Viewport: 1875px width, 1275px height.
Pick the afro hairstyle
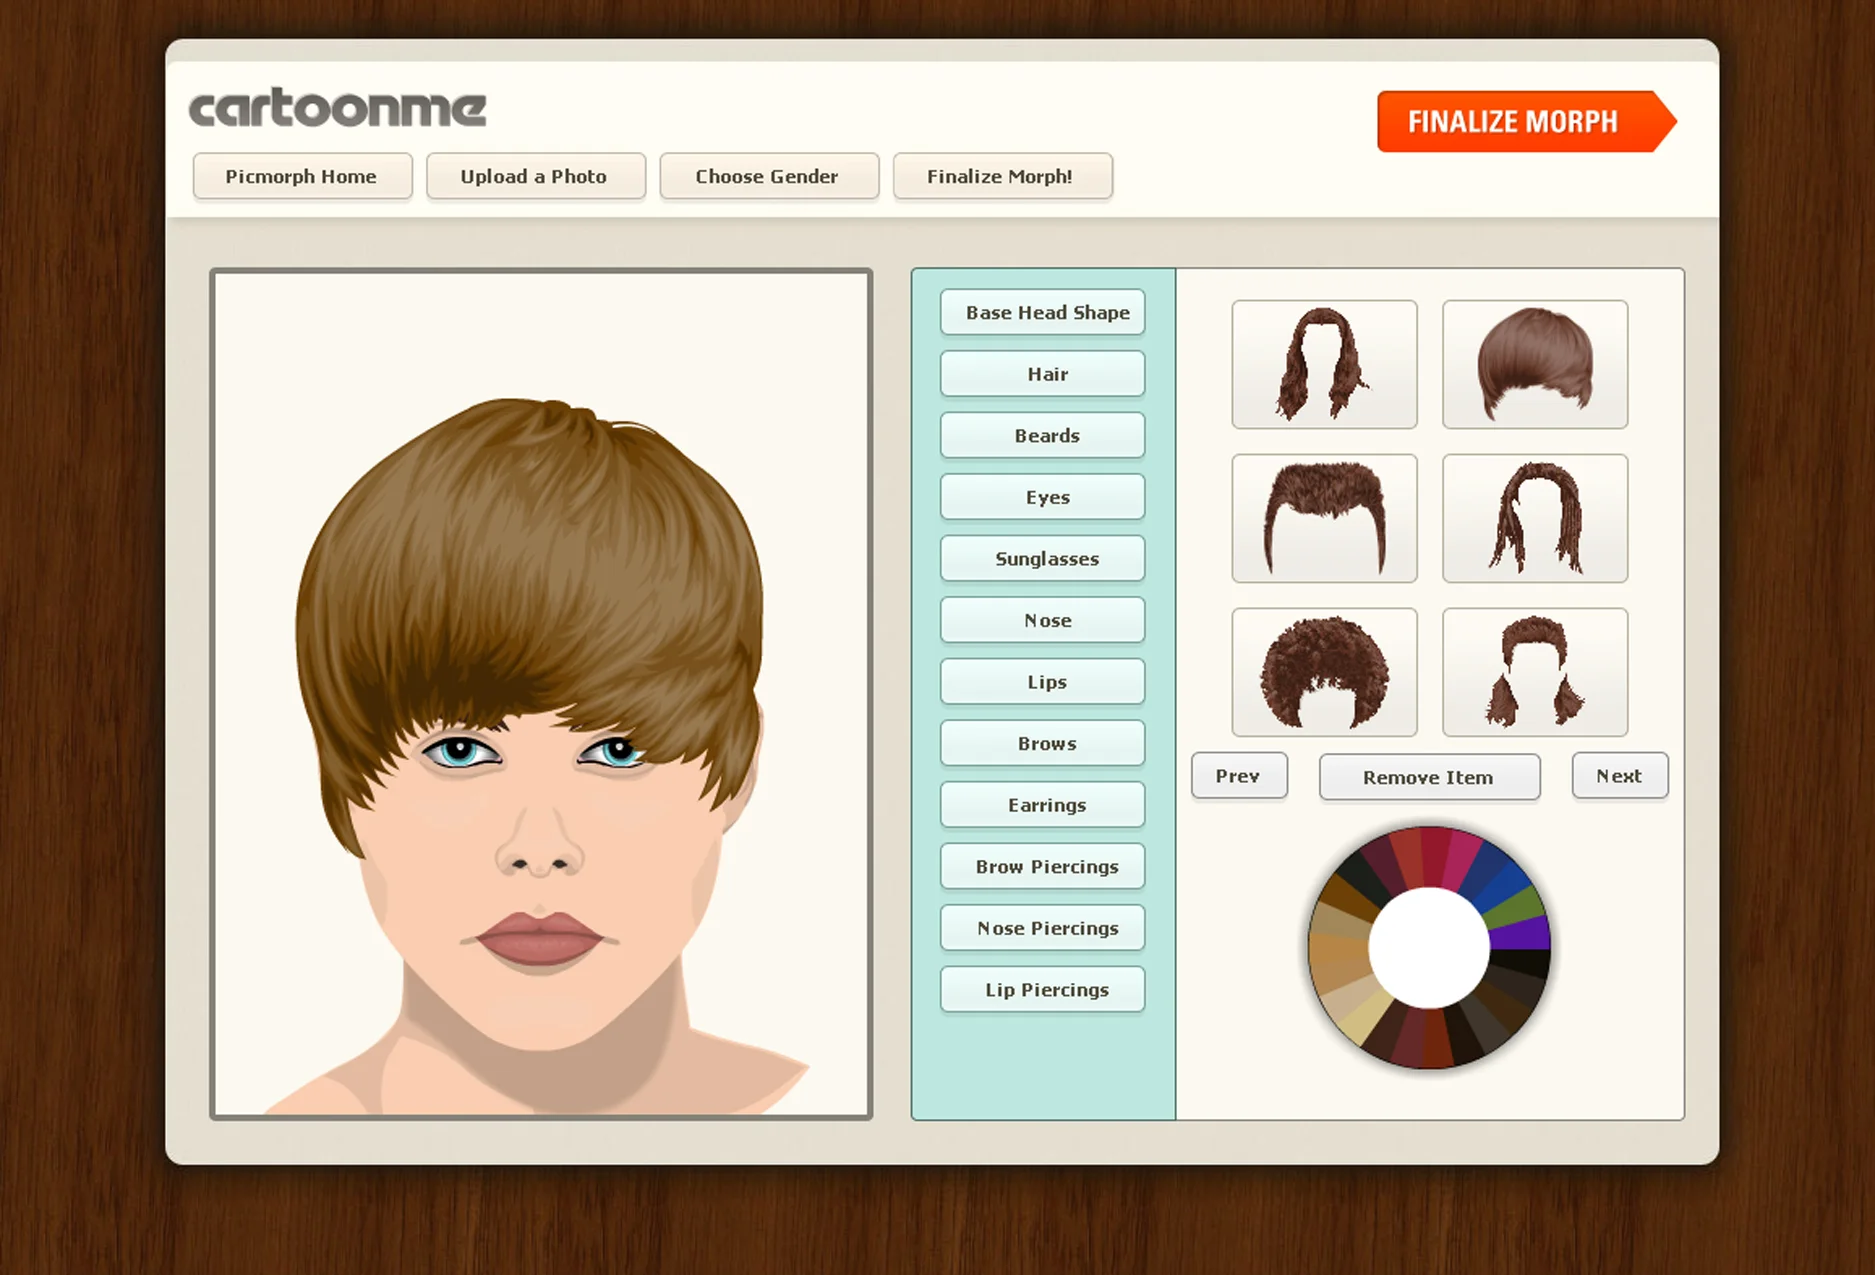[1323, 672]
